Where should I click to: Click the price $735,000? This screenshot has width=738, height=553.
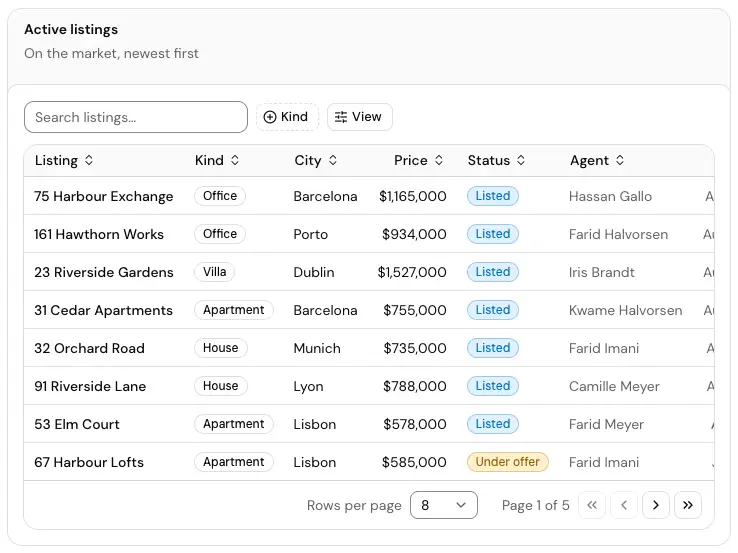tap(415, 348)
